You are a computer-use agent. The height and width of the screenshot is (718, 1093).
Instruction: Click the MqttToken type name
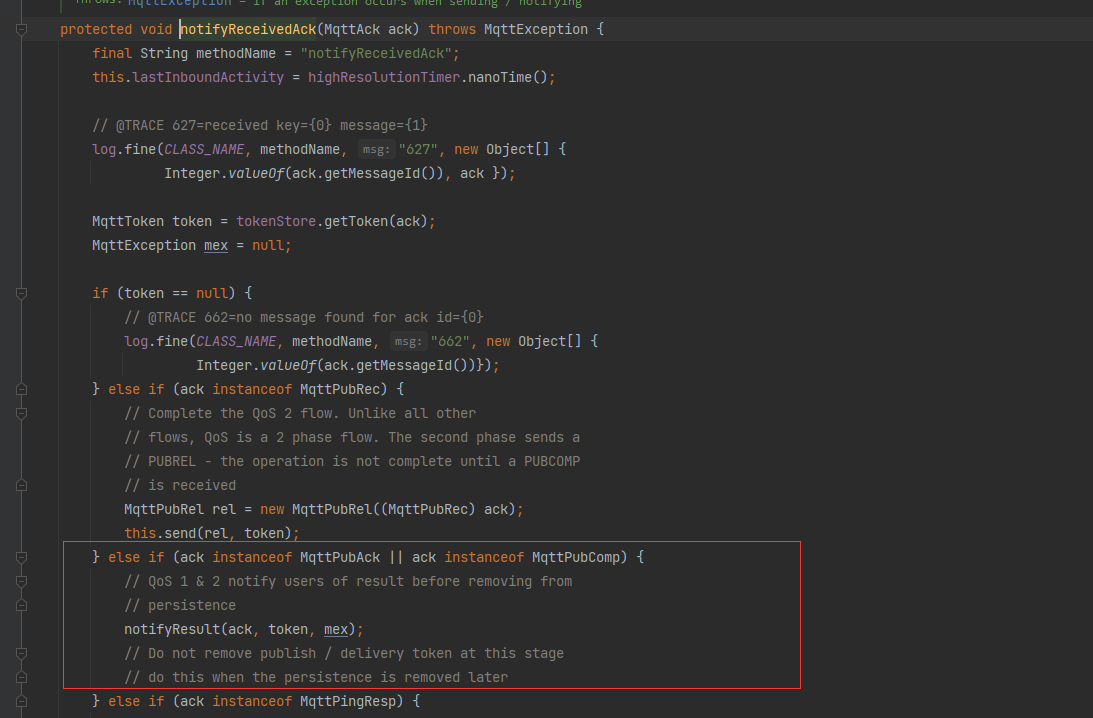click(x=128, y=222)
